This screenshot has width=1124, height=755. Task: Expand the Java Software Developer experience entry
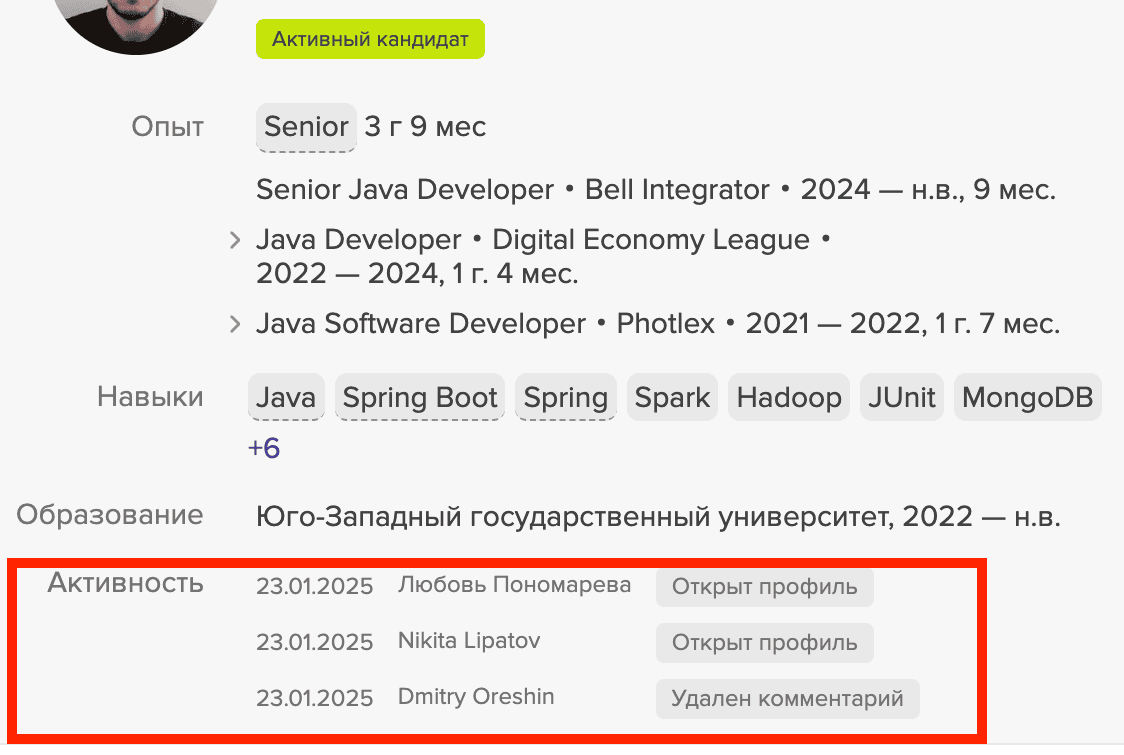point(235,324)
